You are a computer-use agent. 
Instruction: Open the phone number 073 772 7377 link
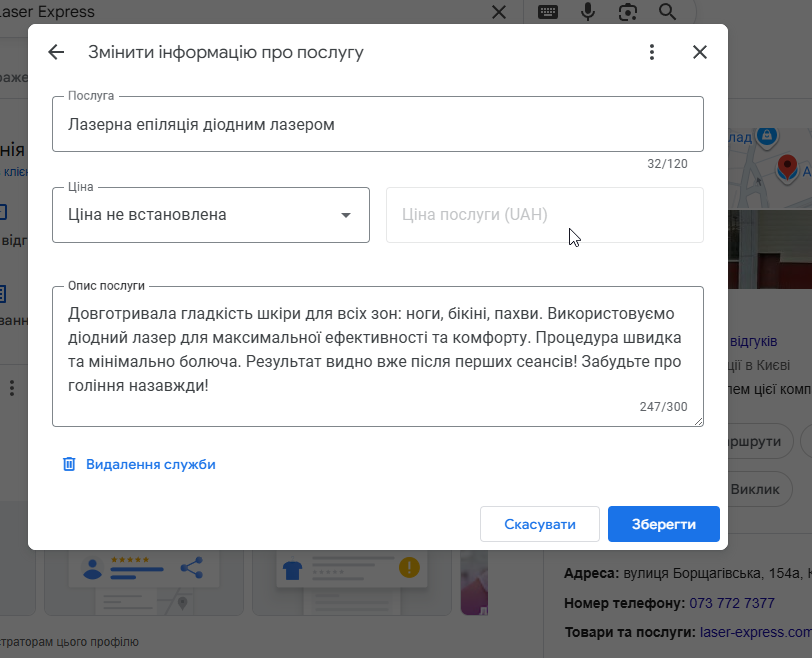click(732, 603)
